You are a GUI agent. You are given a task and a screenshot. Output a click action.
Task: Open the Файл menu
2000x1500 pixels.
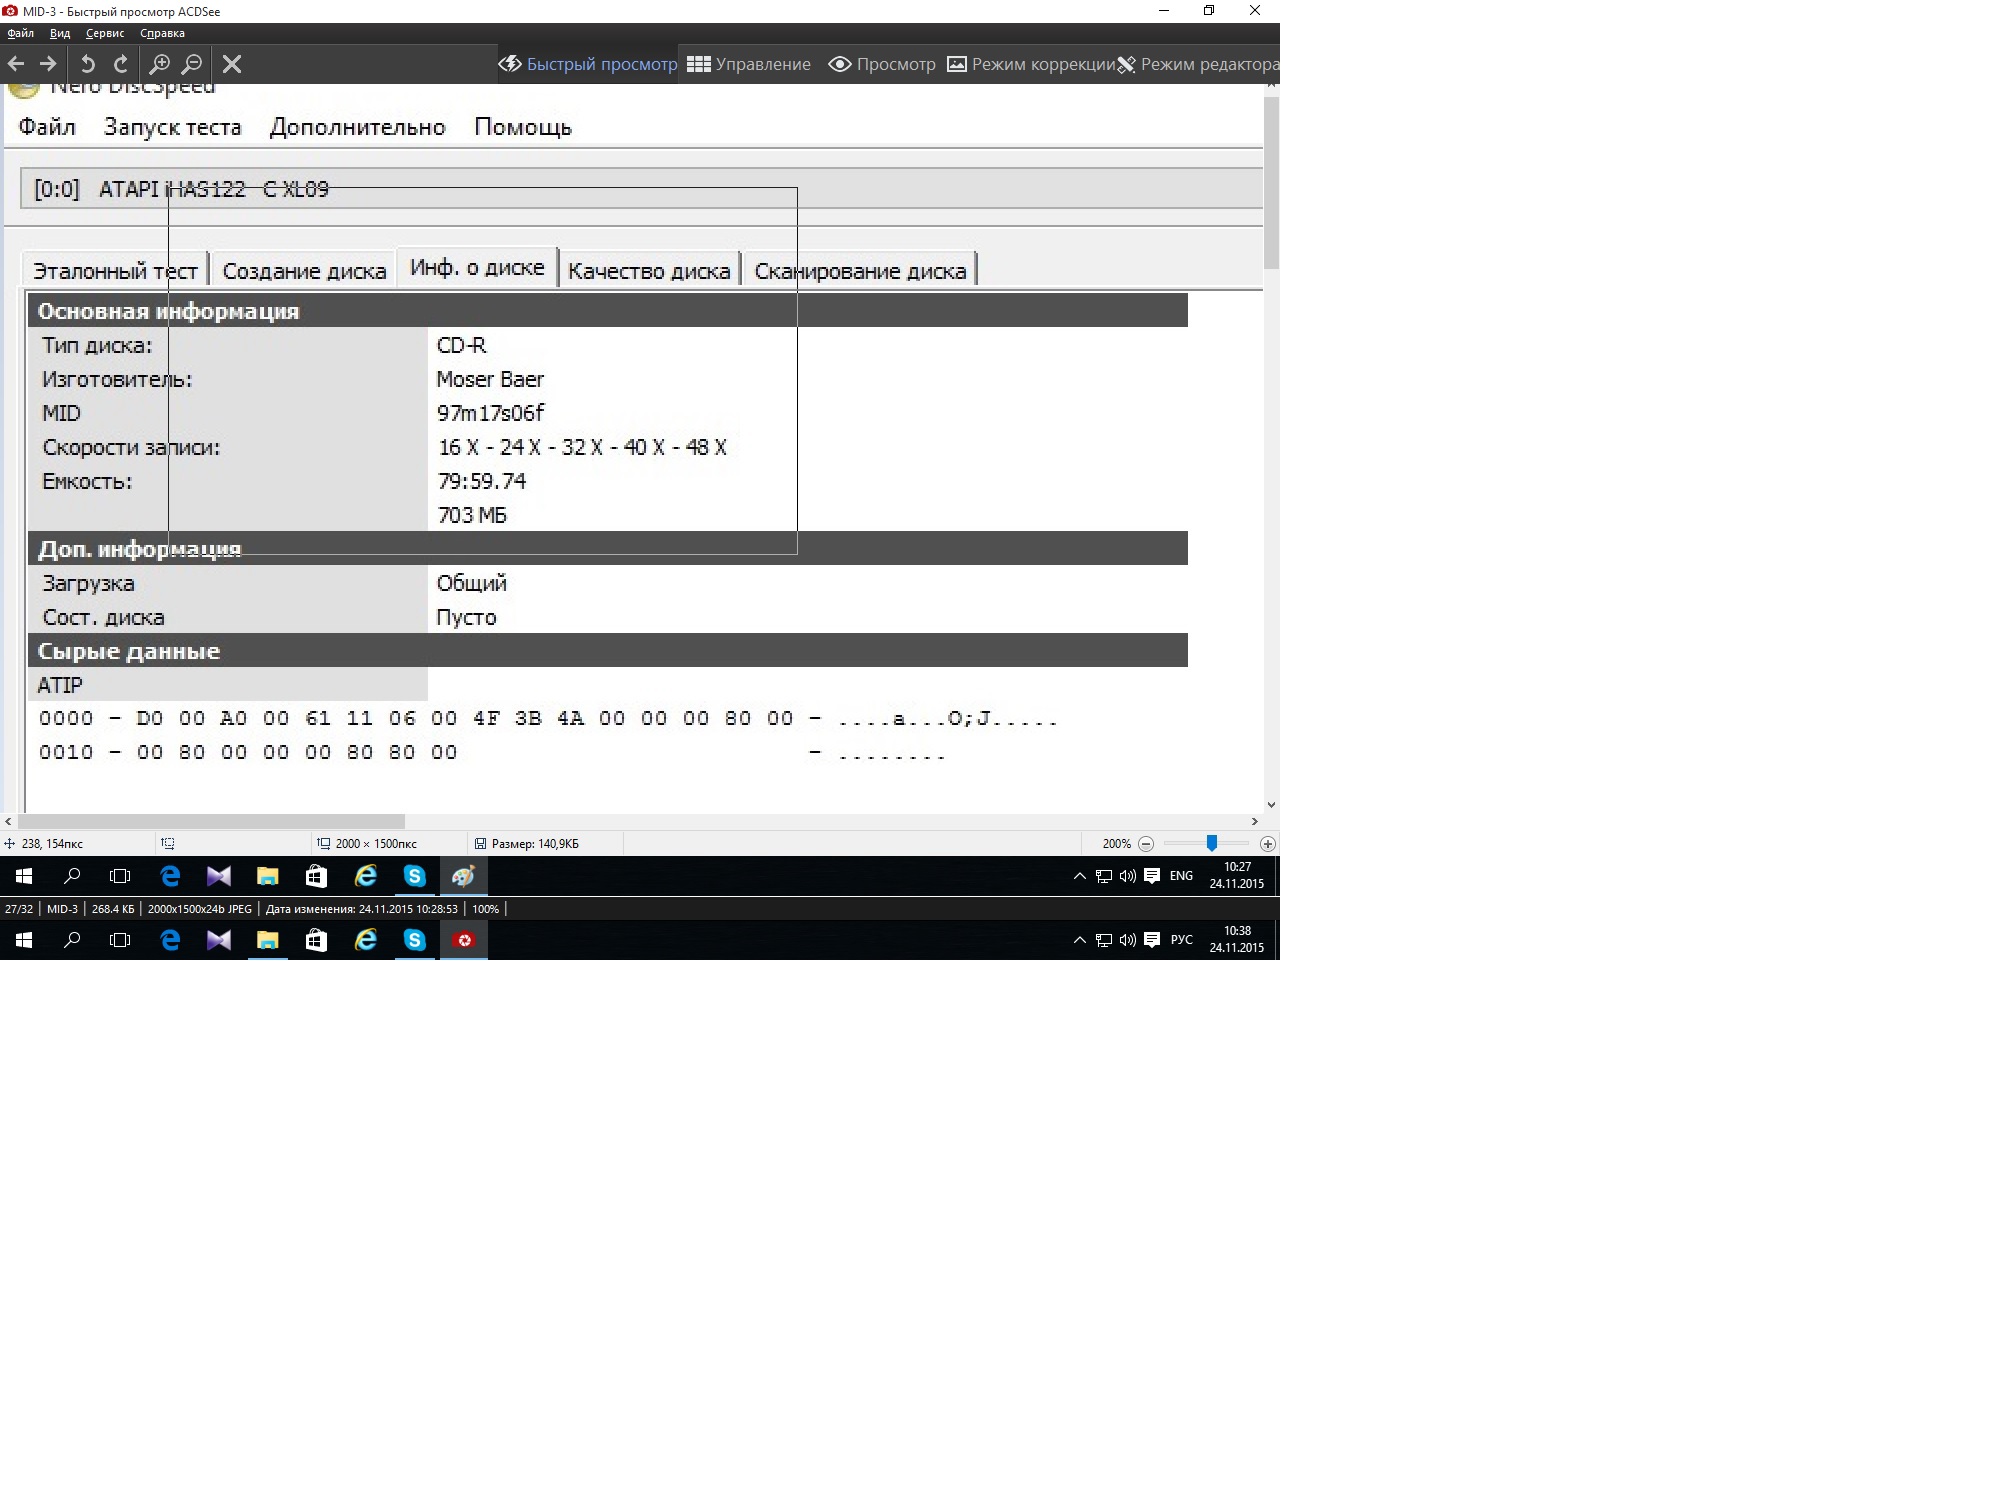pos(20,33)
